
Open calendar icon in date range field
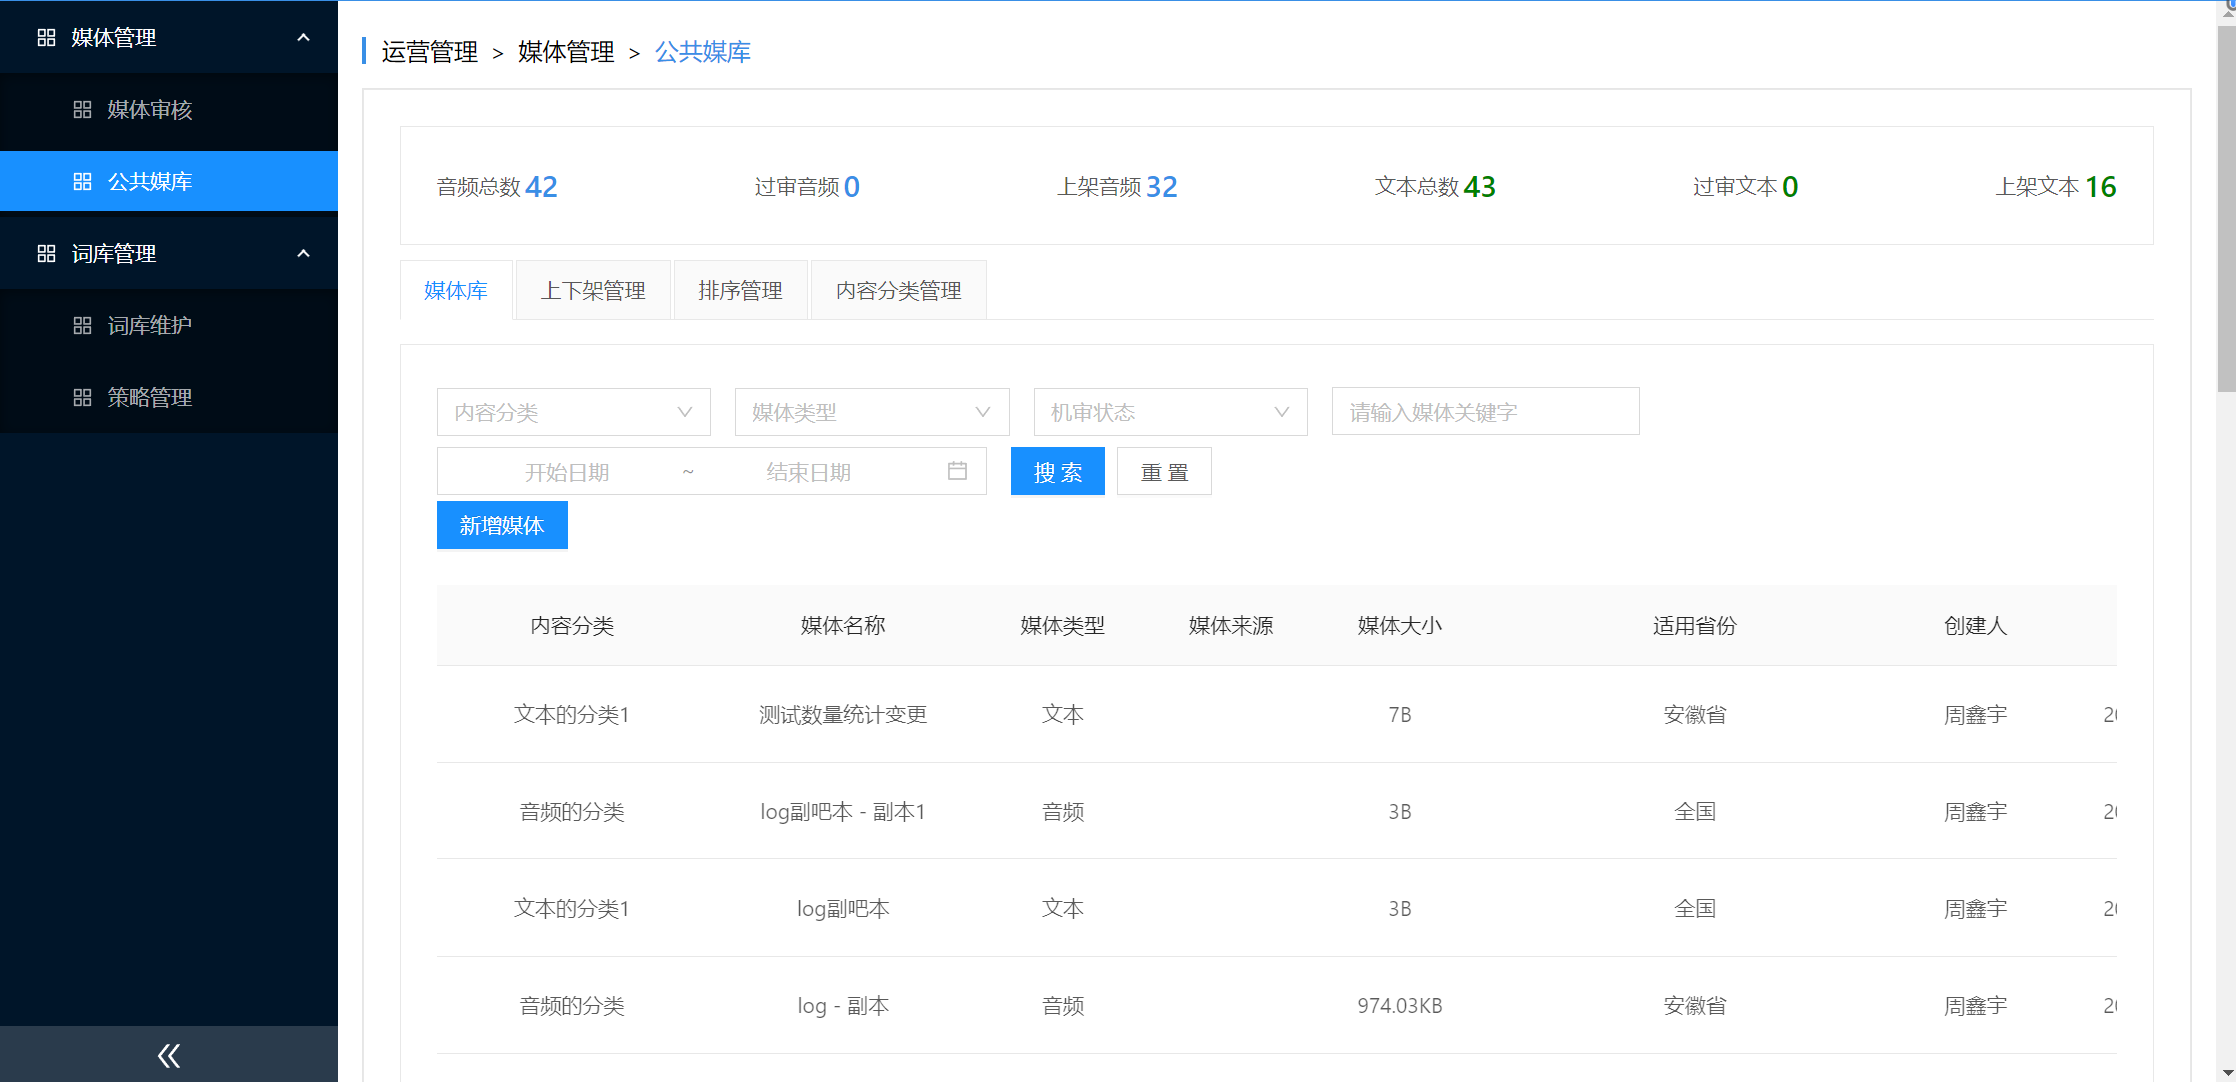[957, 471]
